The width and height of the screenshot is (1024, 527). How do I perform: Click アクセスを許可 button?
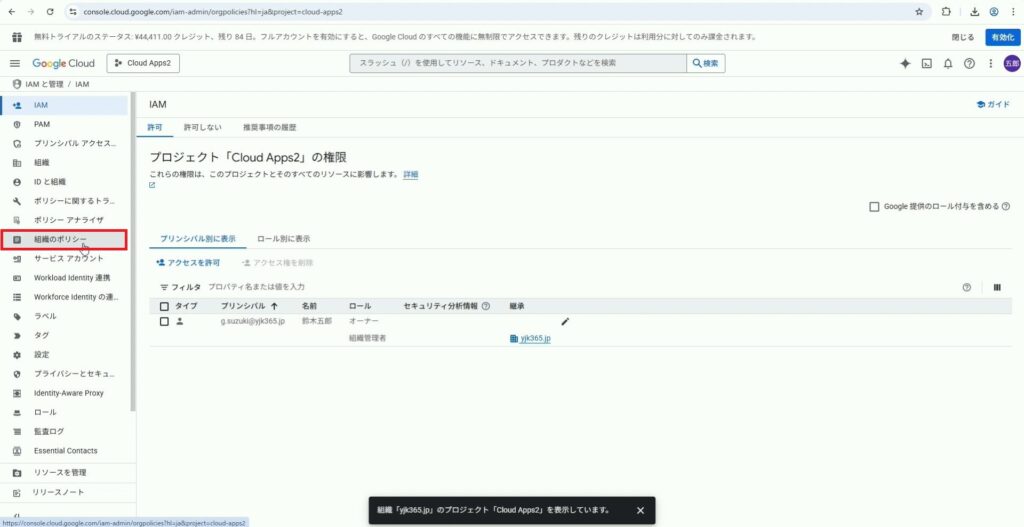pos(188,263)
